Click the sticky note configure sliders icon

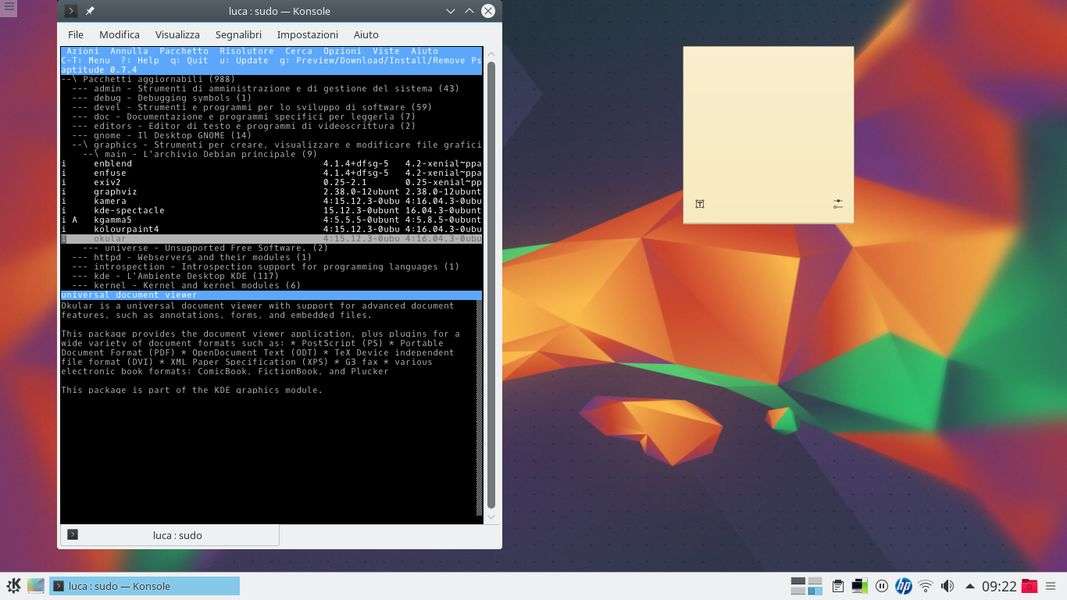pyautogui.click(x=837, y=204)
